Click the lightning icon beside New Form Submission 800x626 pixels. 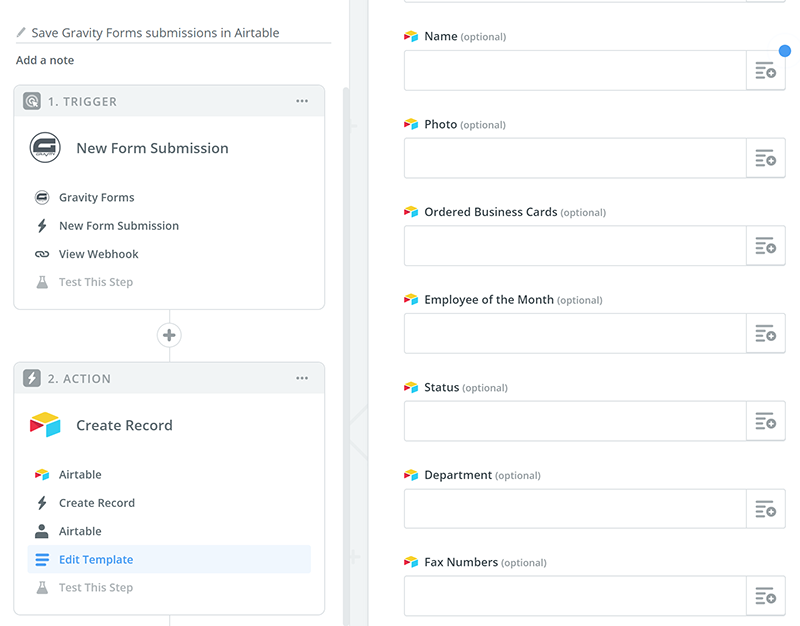(x=42, y=226)
